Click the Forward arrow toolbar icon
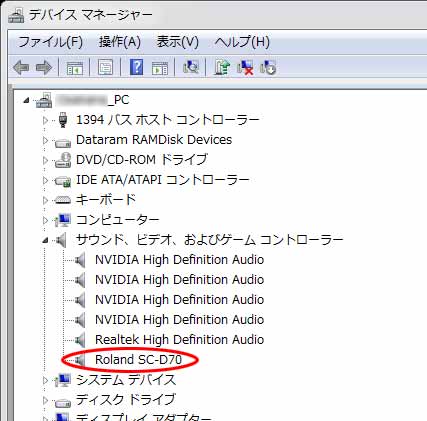 click(44, 68)
